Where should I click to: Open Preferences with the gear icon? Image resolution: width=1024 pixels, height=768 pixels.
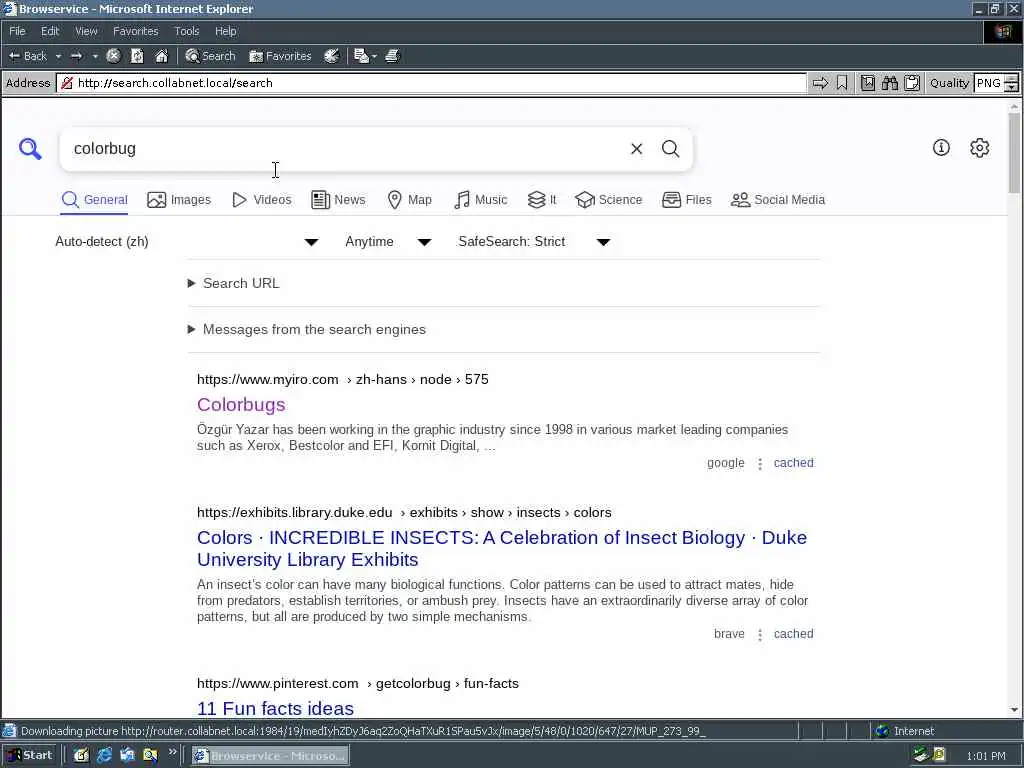point(980,148)
